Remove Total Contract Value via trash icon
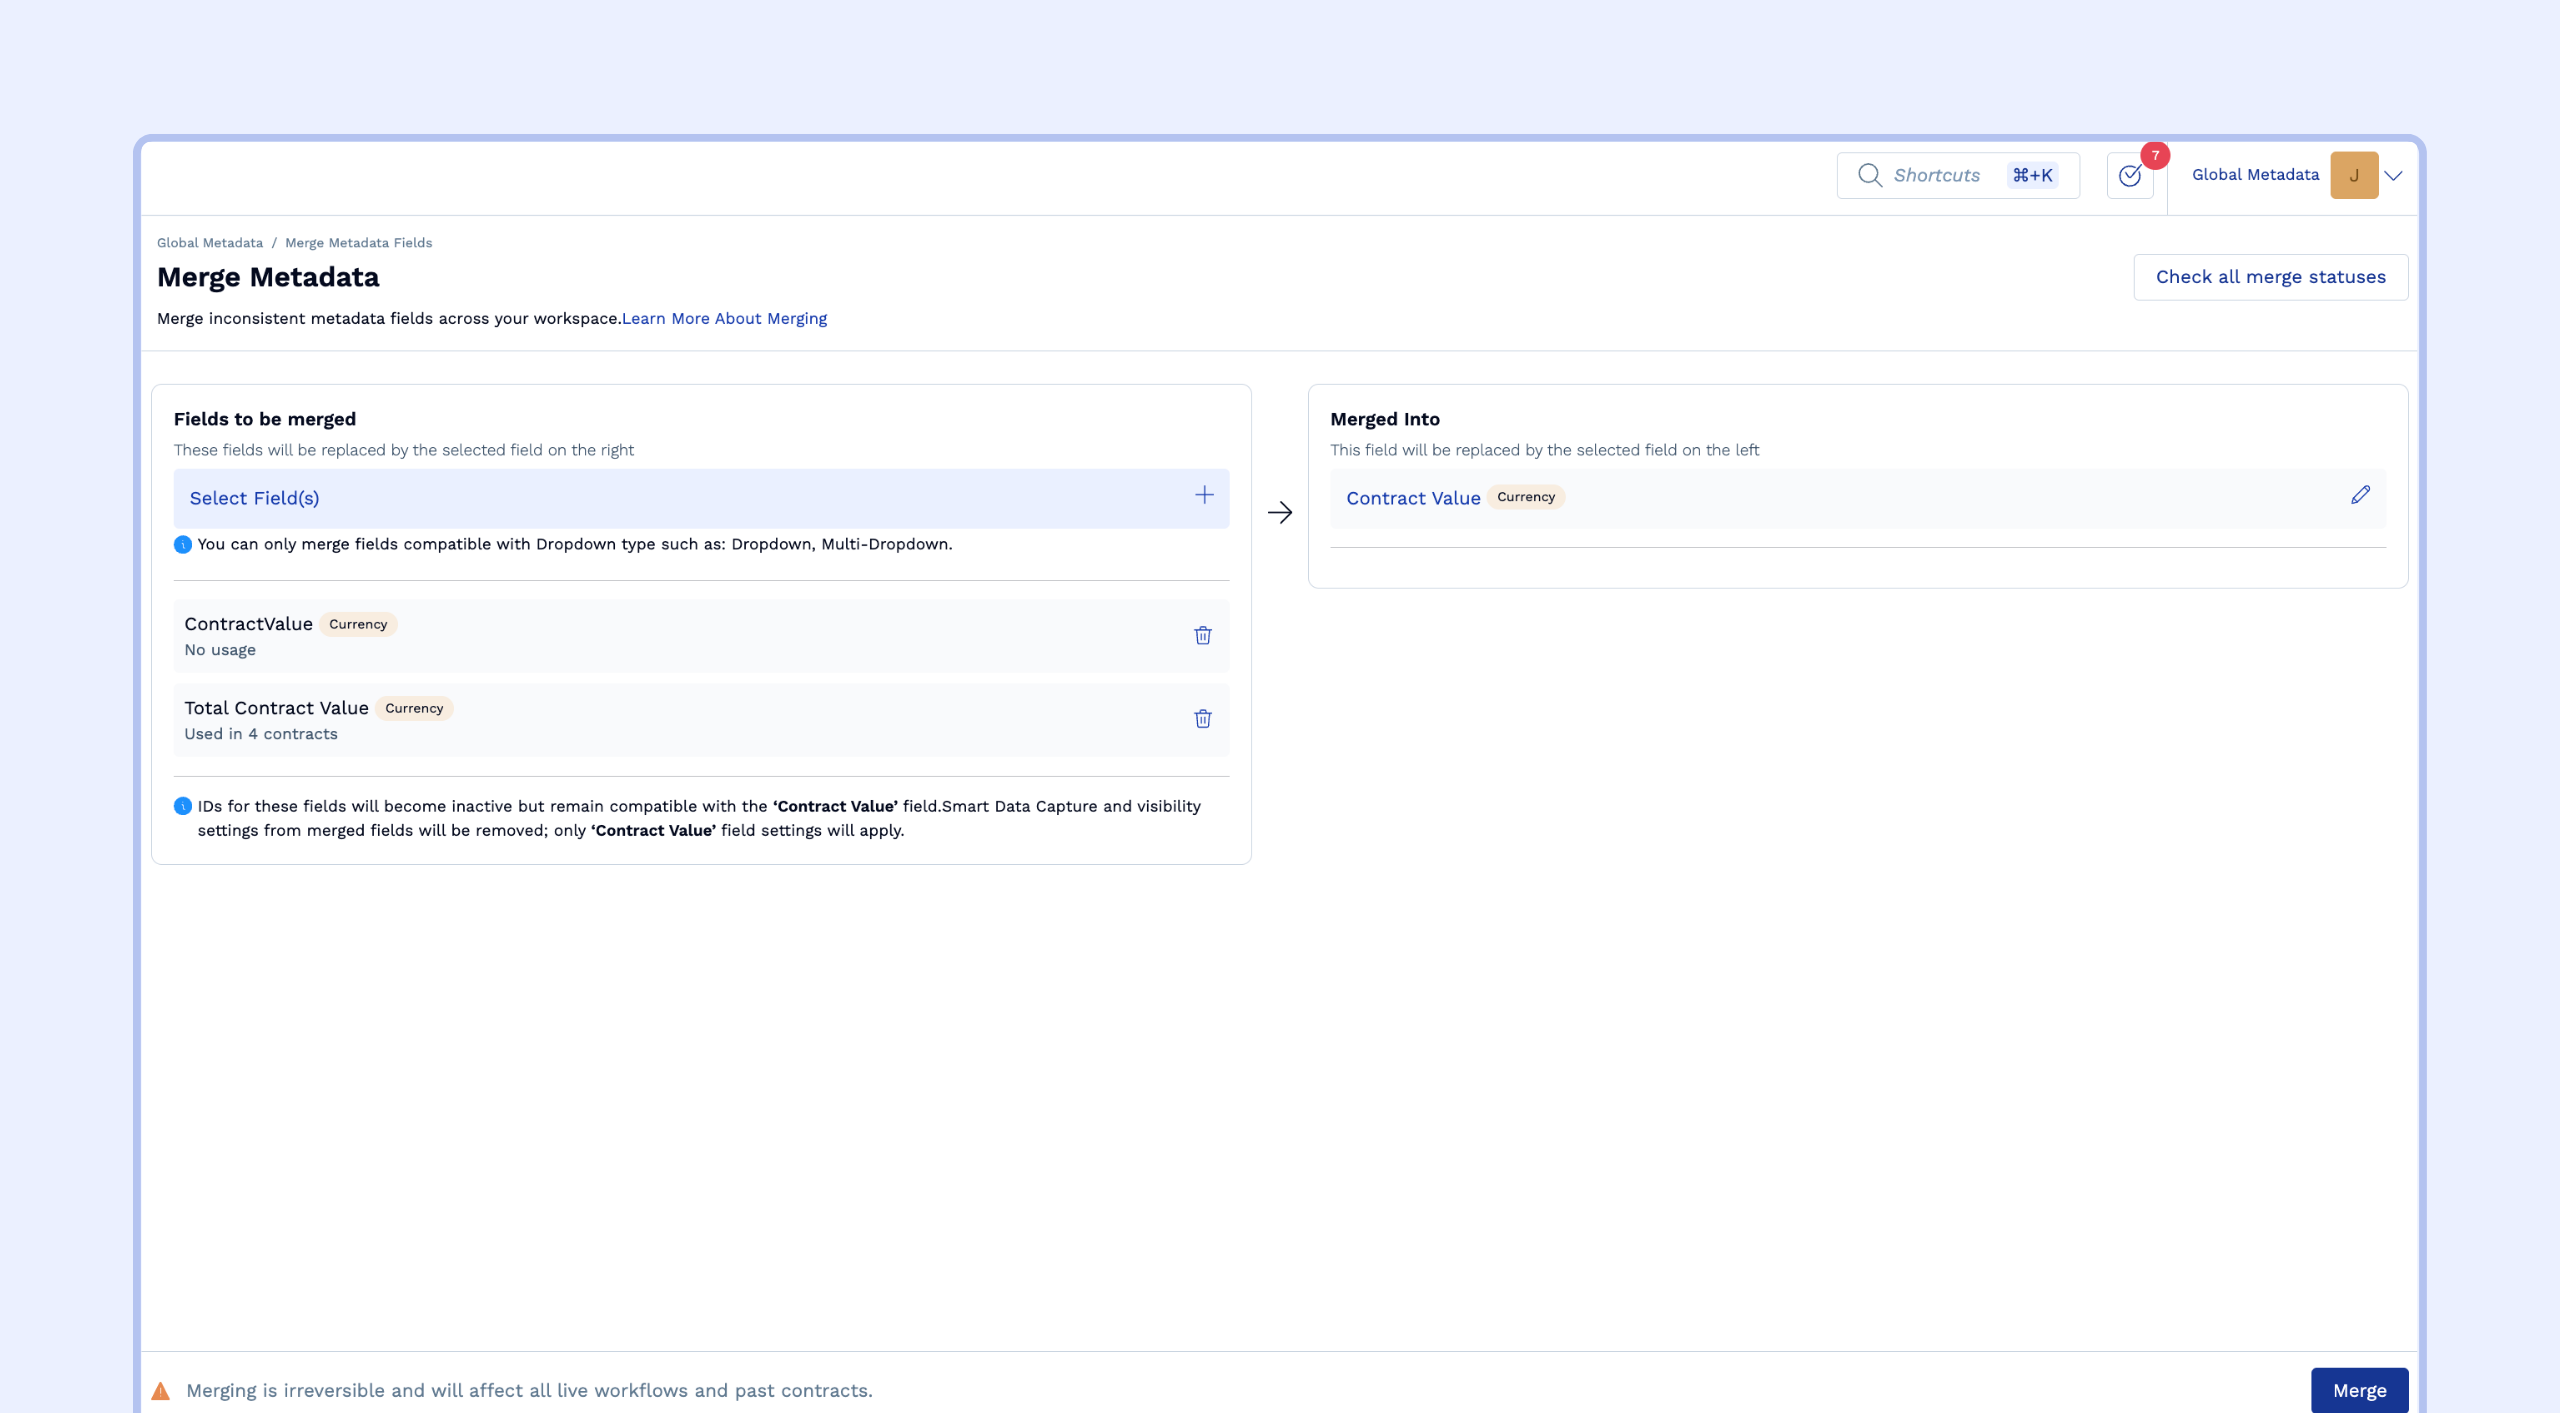Screen dimensions: 2560x1413 1202,719
